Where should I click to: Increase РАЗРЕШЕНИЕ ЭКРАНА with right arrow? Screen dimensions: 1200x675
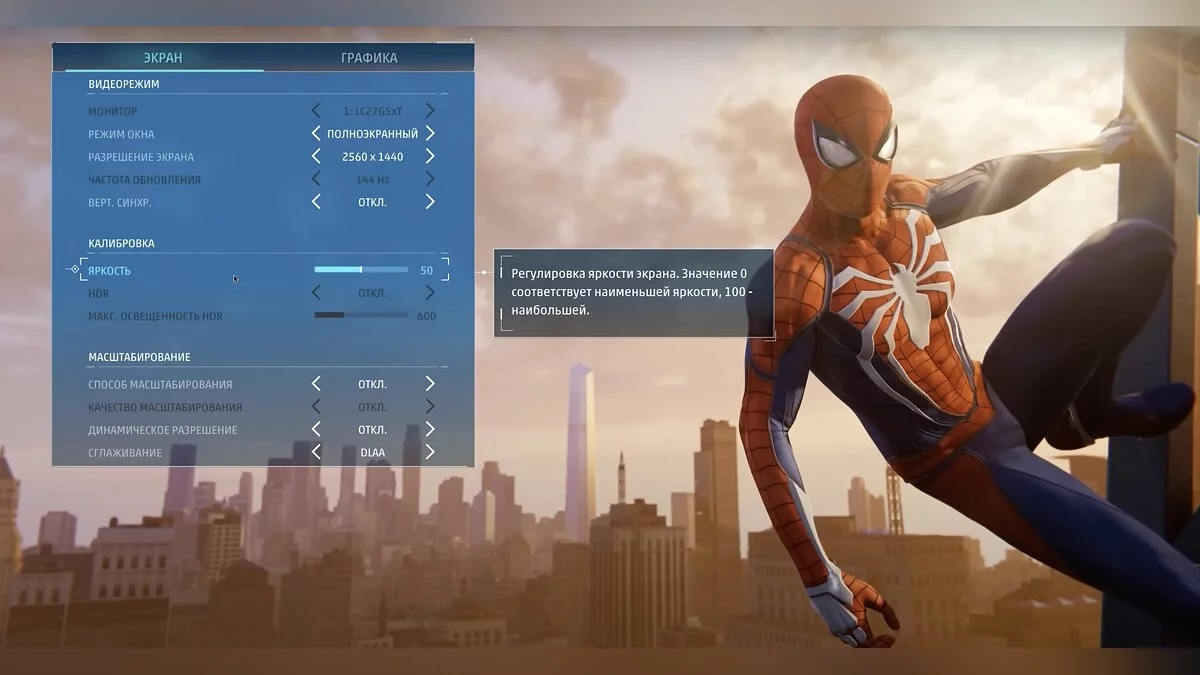point(430,156)
